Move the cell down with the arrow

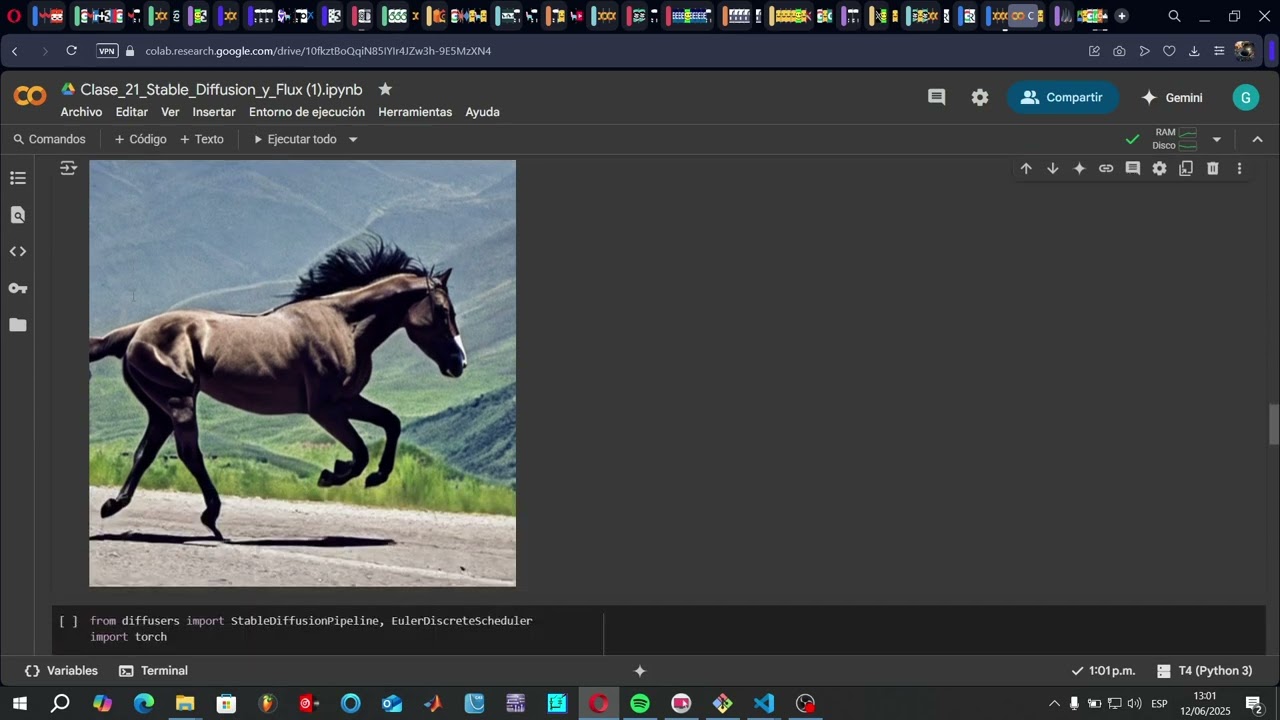pos(1053,169)
